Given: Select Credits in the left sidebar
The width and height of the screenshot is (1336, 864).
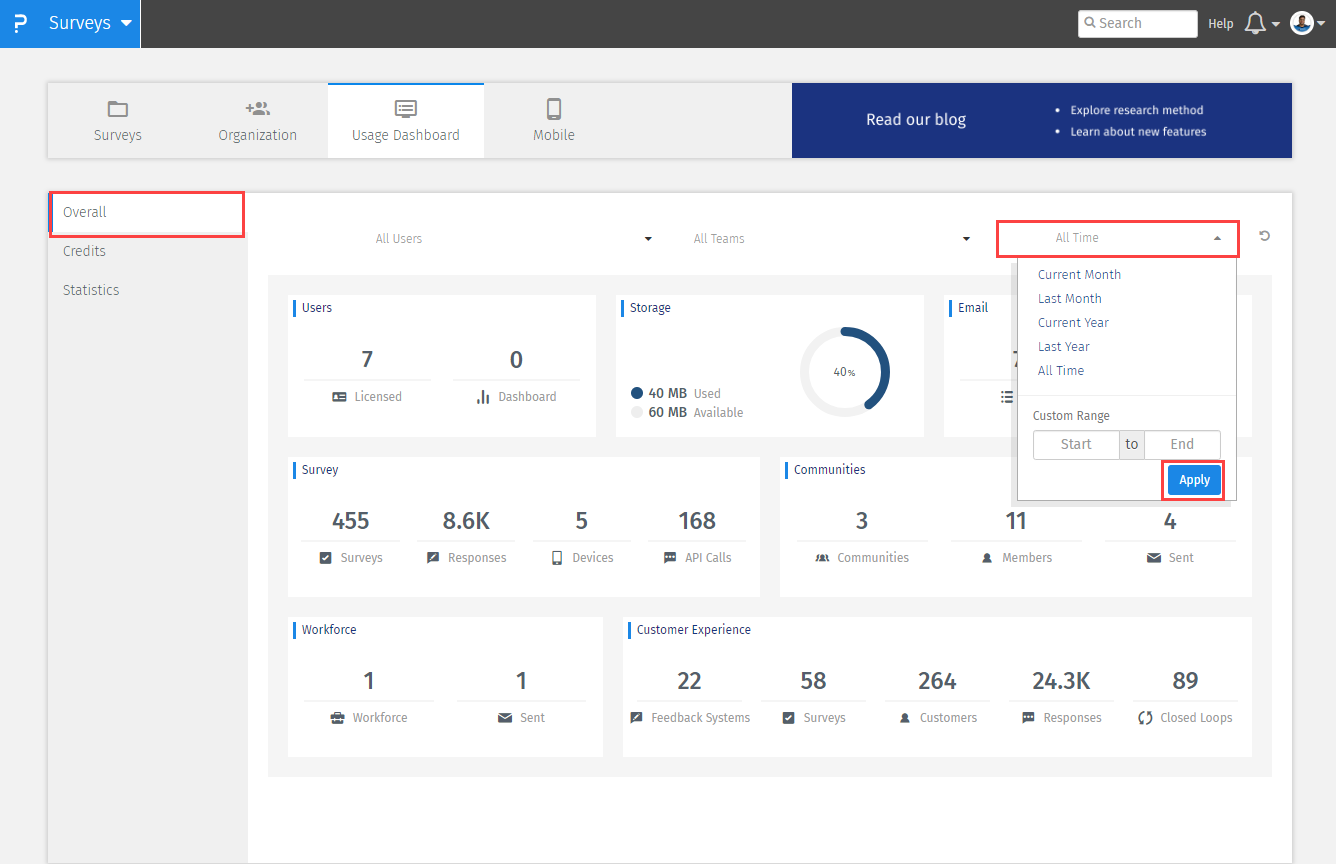Looking at the screenshot, I should (x=84, y=251).
